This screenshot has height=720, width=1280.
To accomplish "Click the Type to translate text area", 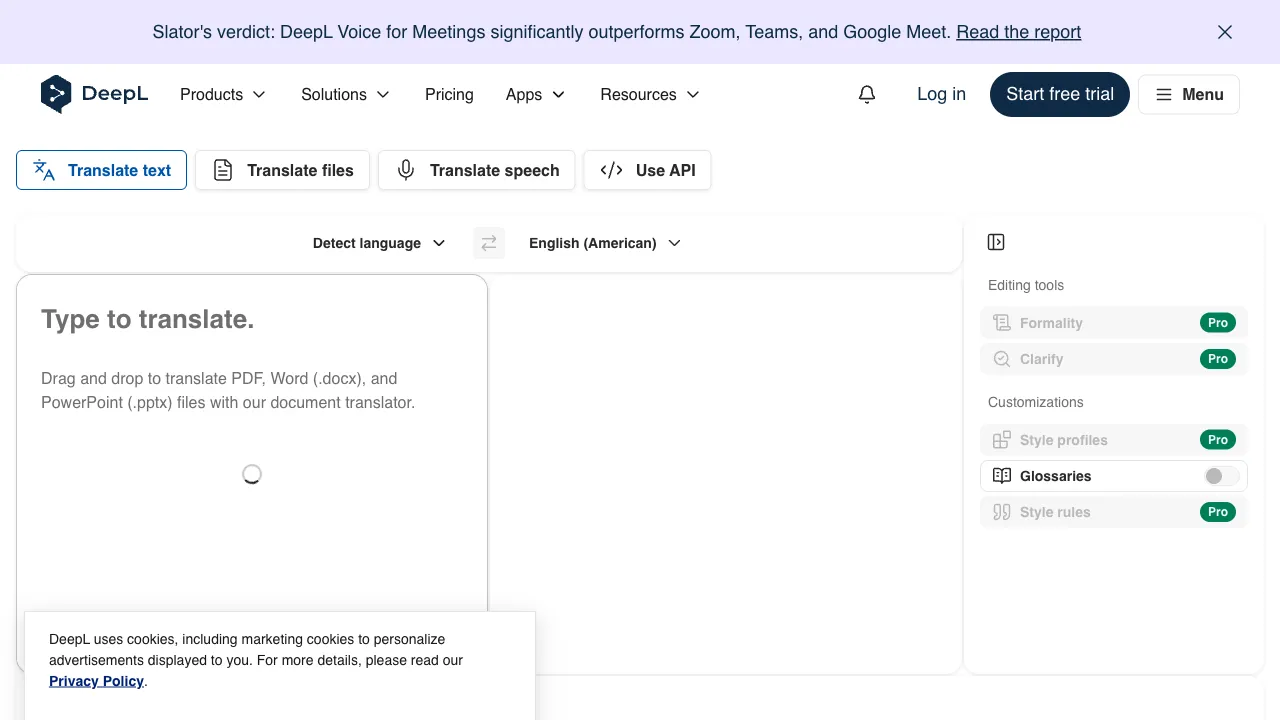I will [252, 472].
